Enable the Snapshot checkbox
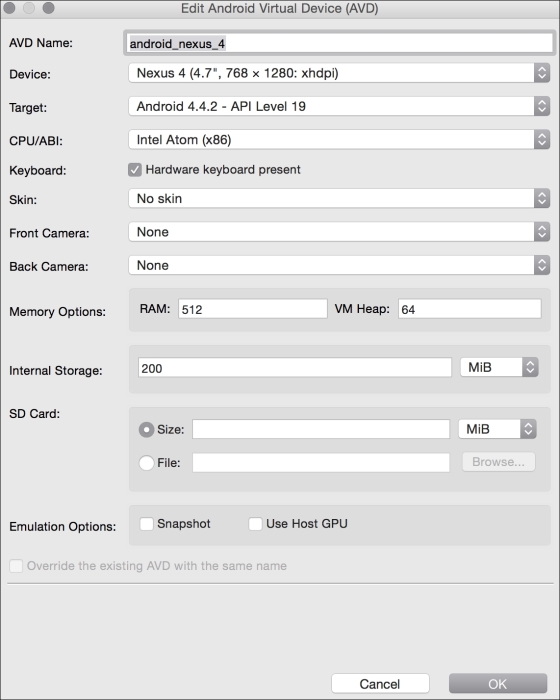Screen dimensions: 560x700 point(146,524)
